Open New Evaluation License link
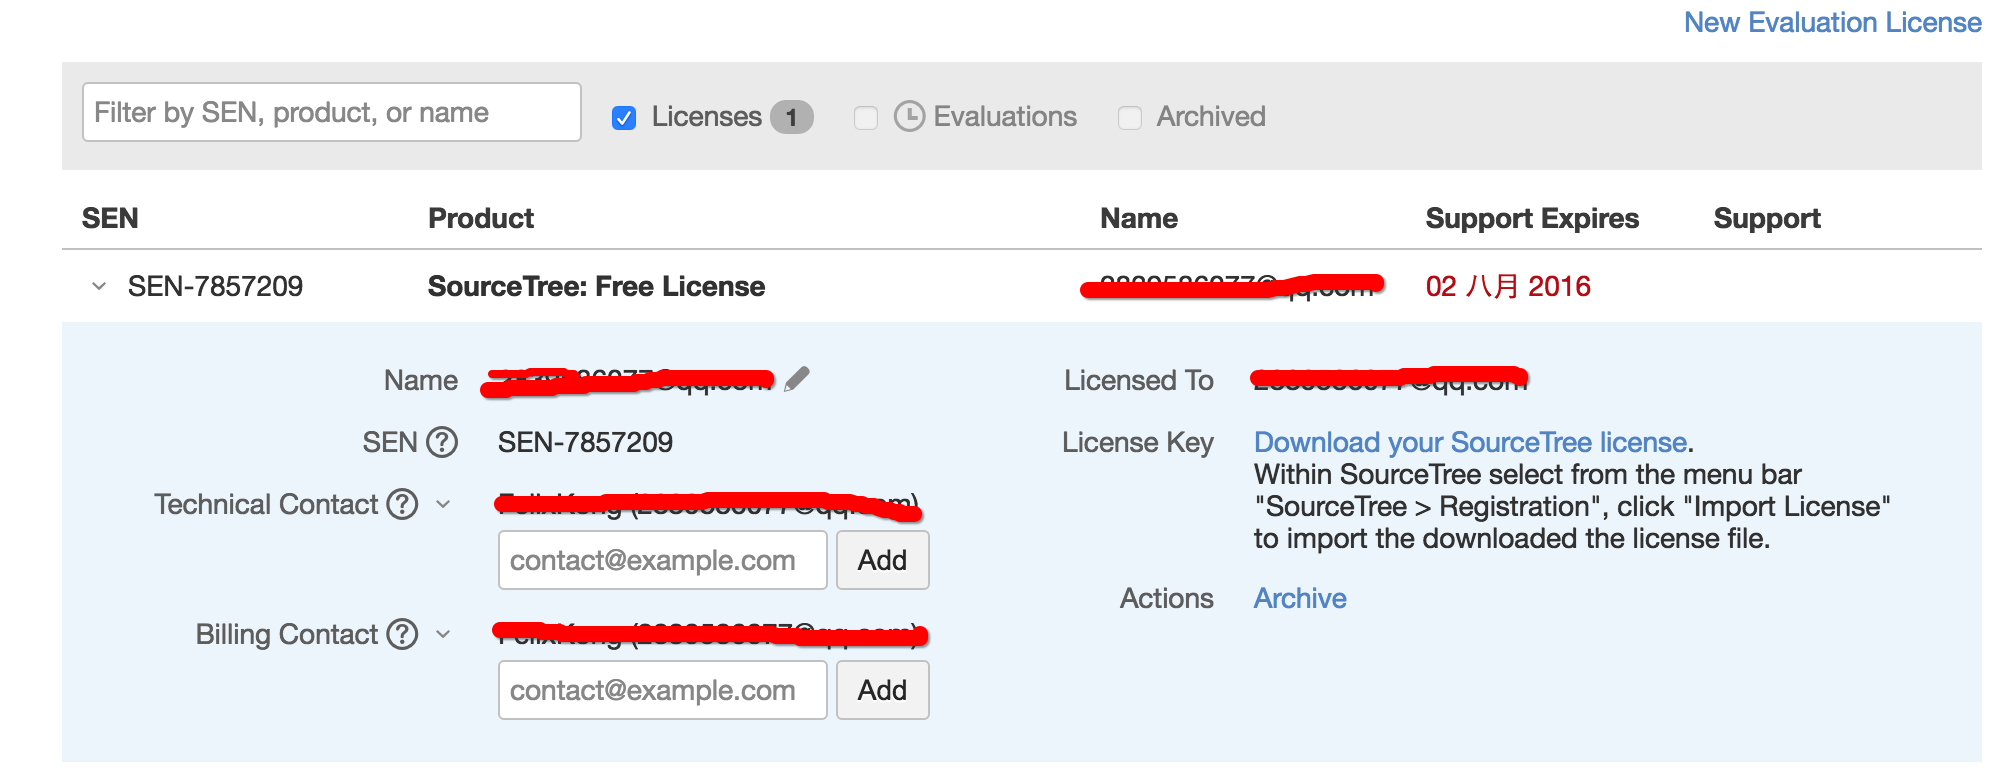1994x784 pixels. click(1832, 22)
